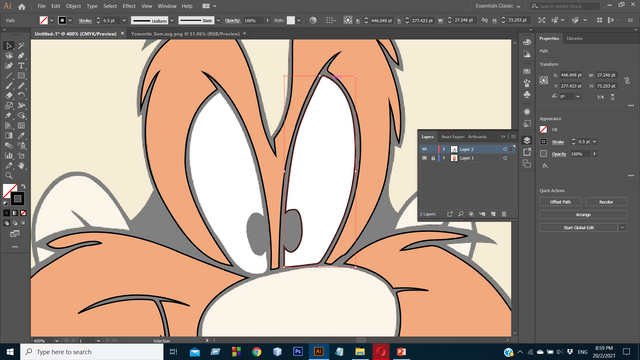Select the Paintbrush tool
This screenshot has width=640, height=360.
[9, 86]
